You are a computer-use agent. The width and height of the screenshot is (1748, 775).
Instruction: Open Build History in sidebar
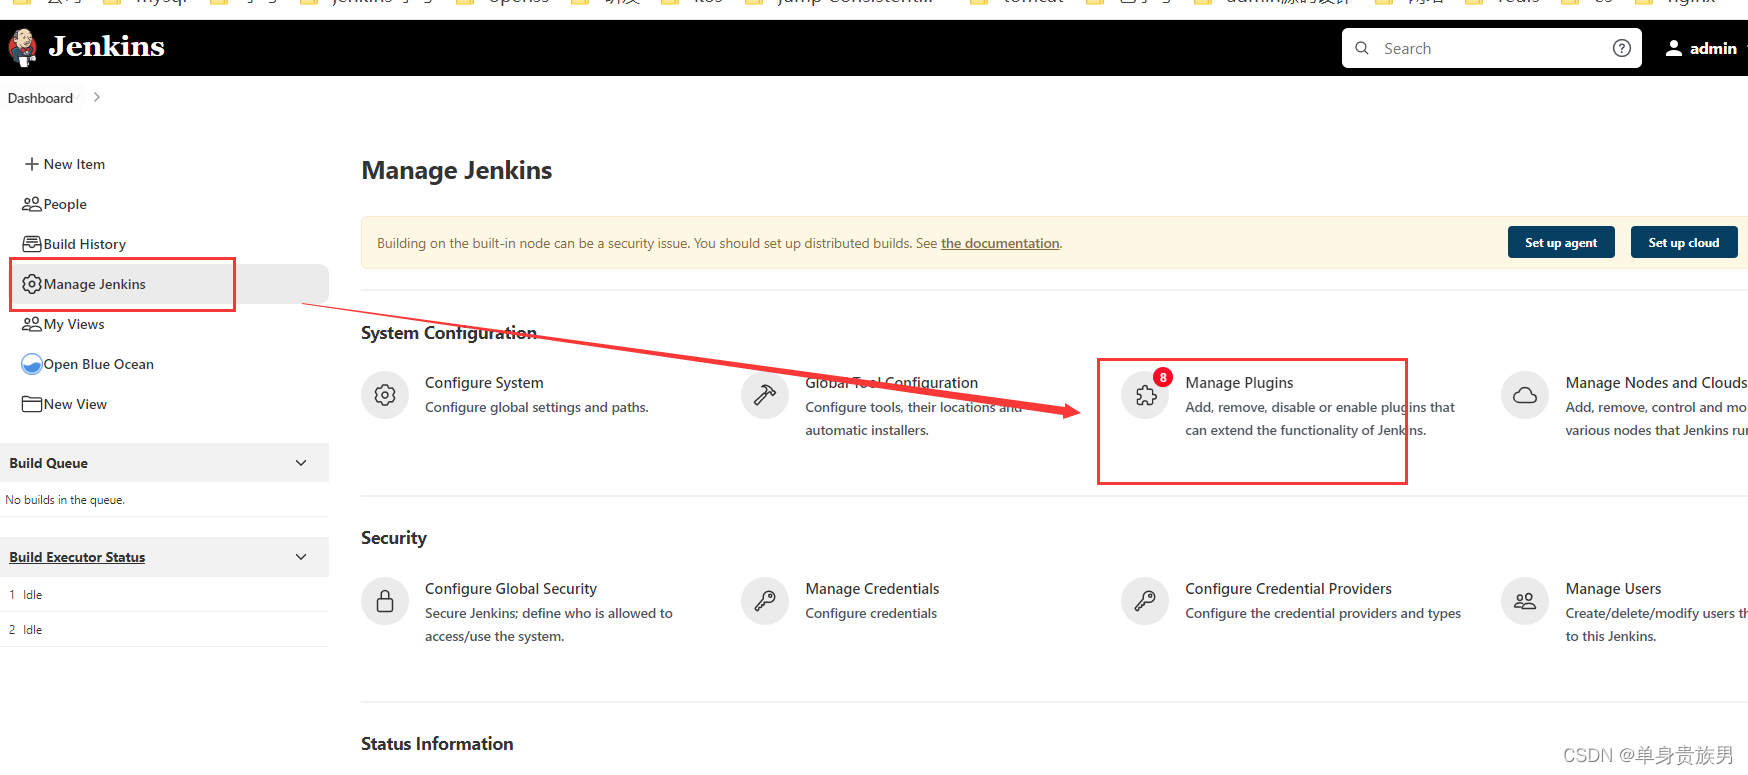(85, 244)
